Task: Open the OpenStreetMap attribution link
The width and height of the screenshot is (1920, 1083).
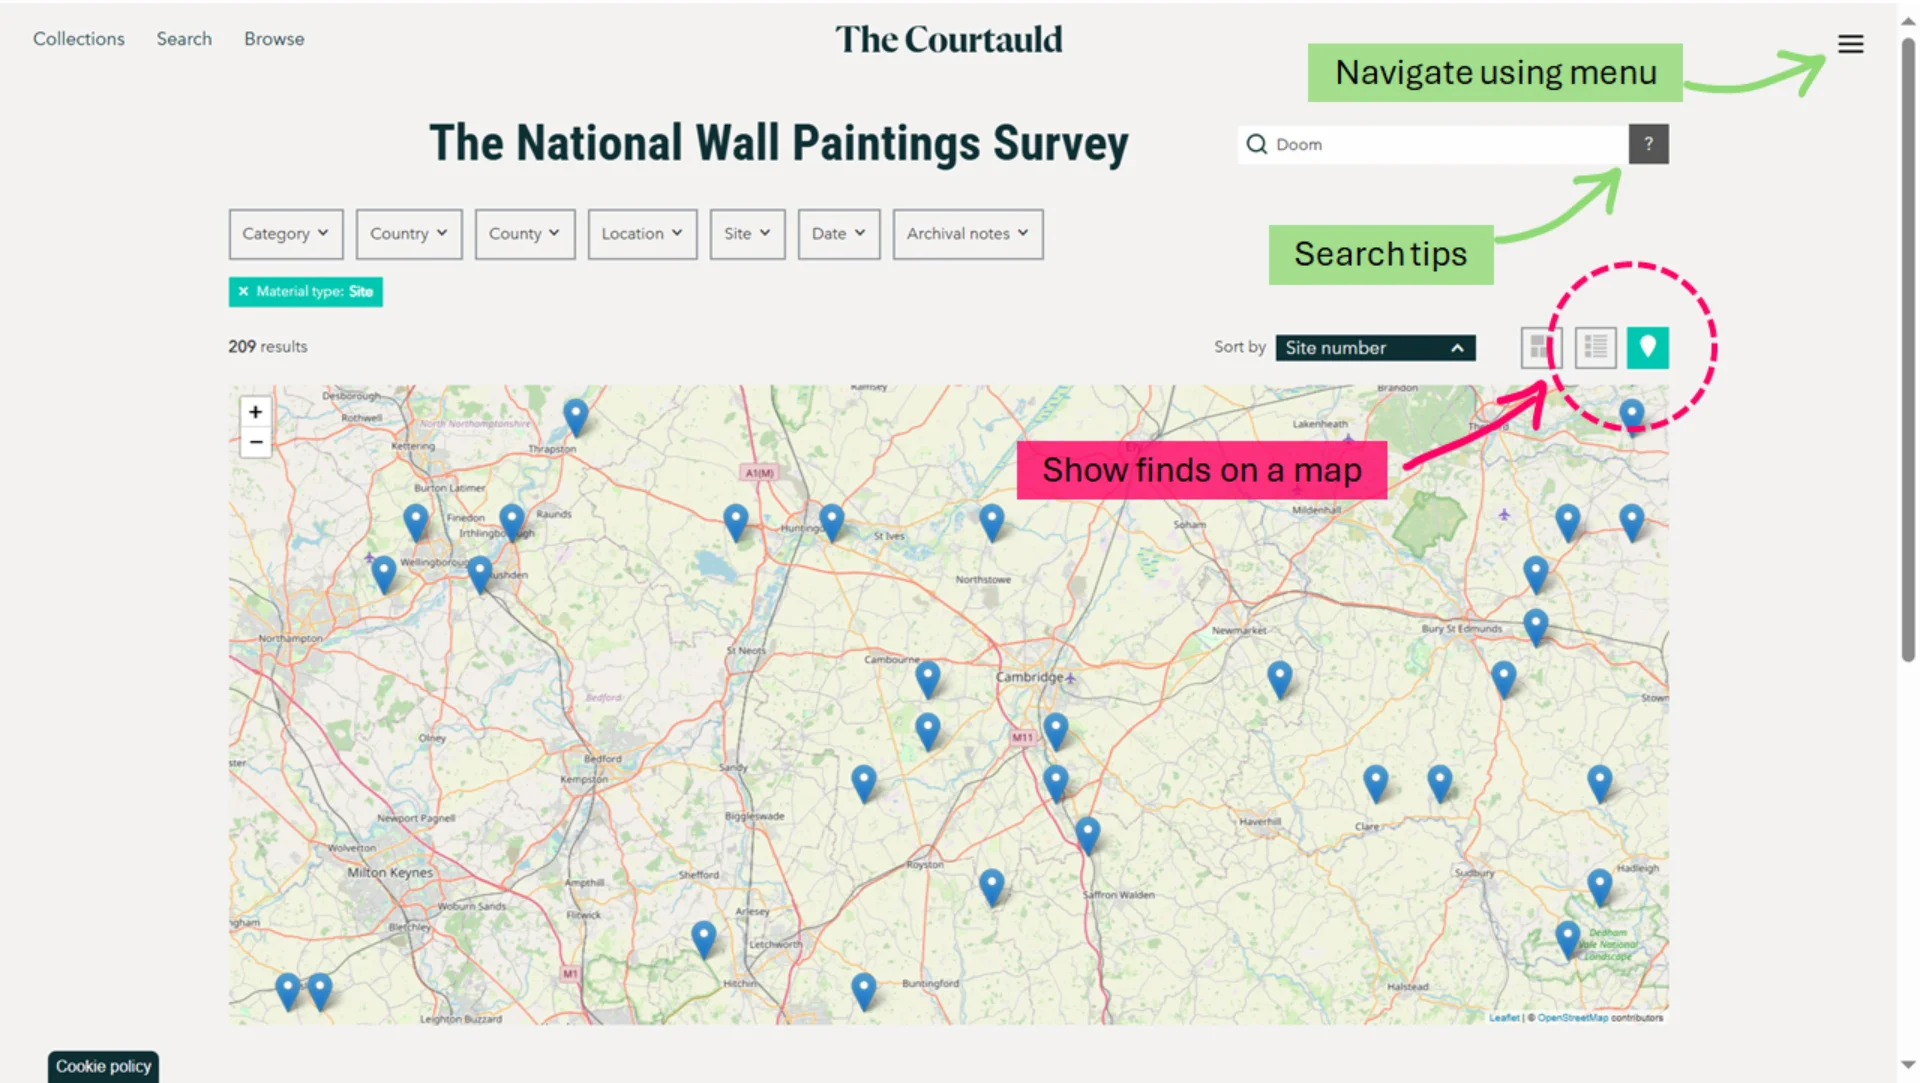Action: tap(1572, 1018)
